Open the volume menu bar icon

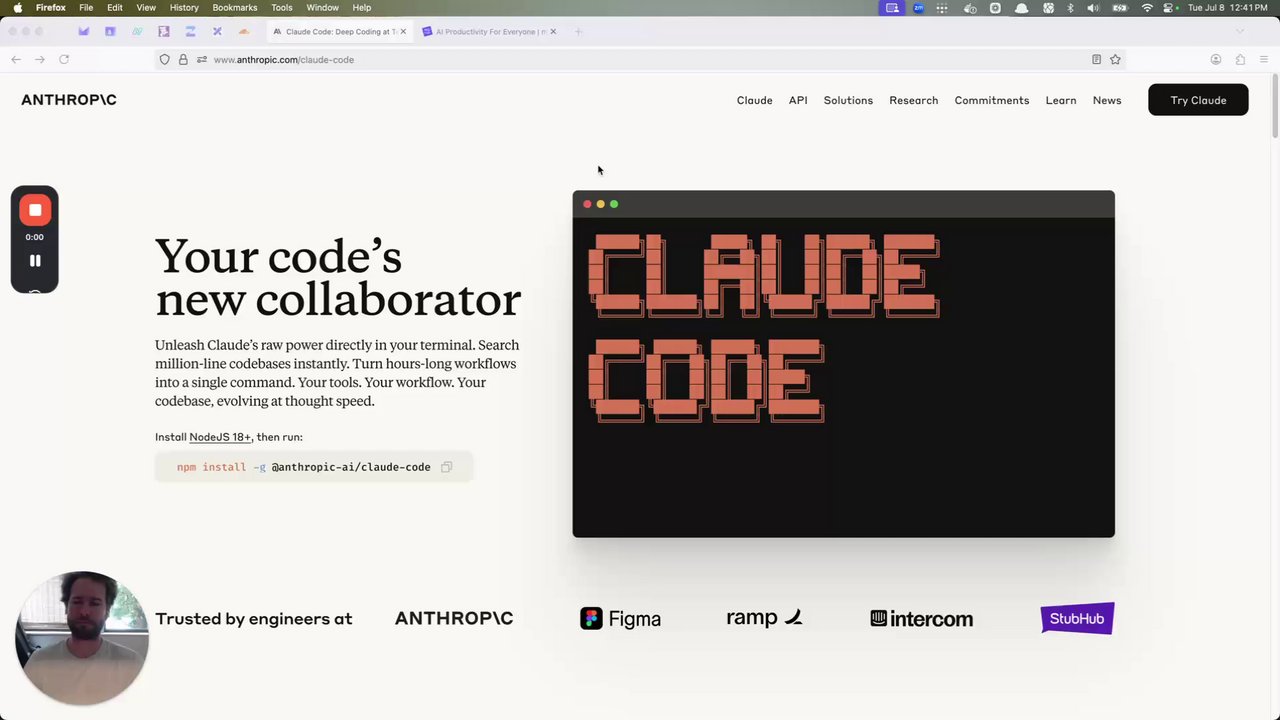(x=1093, y=7)
